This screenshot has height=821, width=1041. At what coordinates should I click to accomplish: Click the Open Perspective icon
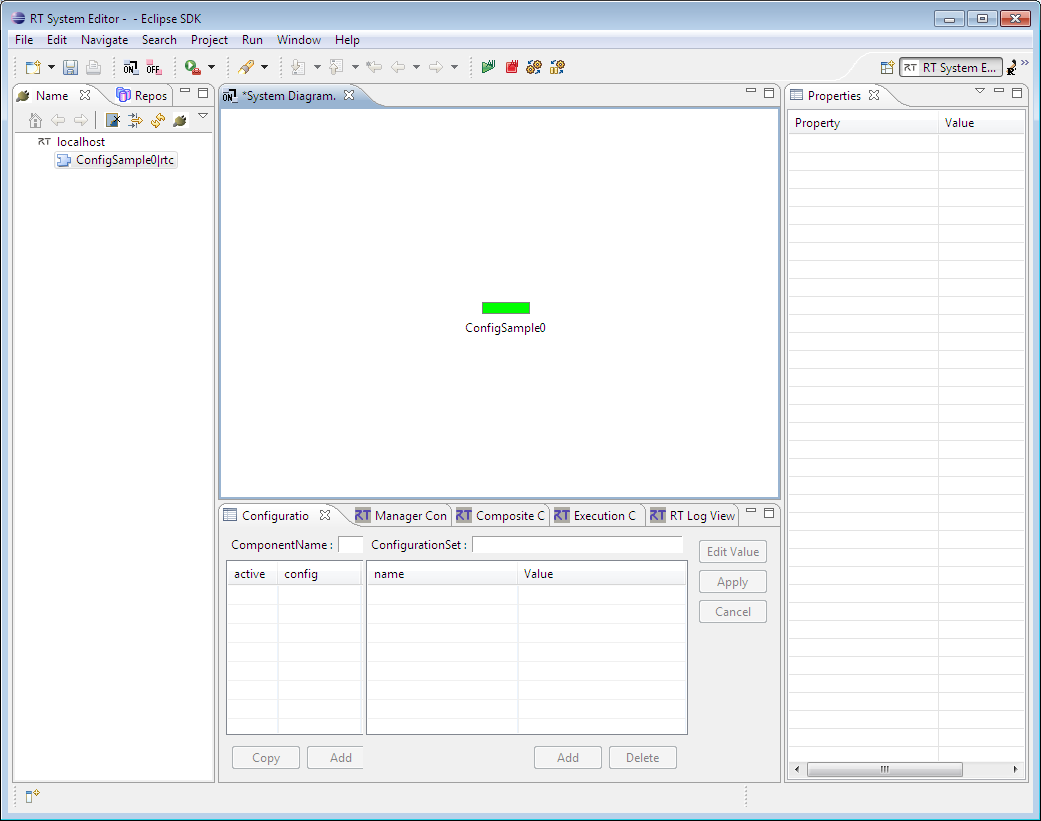[887, 68]
